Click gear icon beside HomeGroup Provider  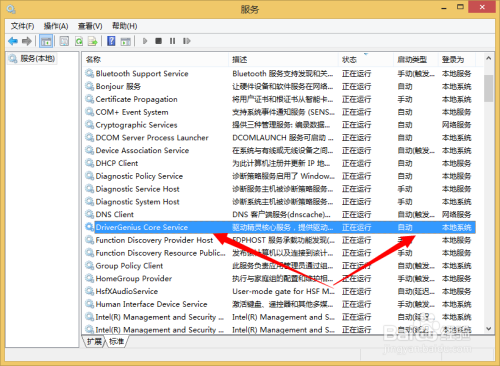coord(89,278)
